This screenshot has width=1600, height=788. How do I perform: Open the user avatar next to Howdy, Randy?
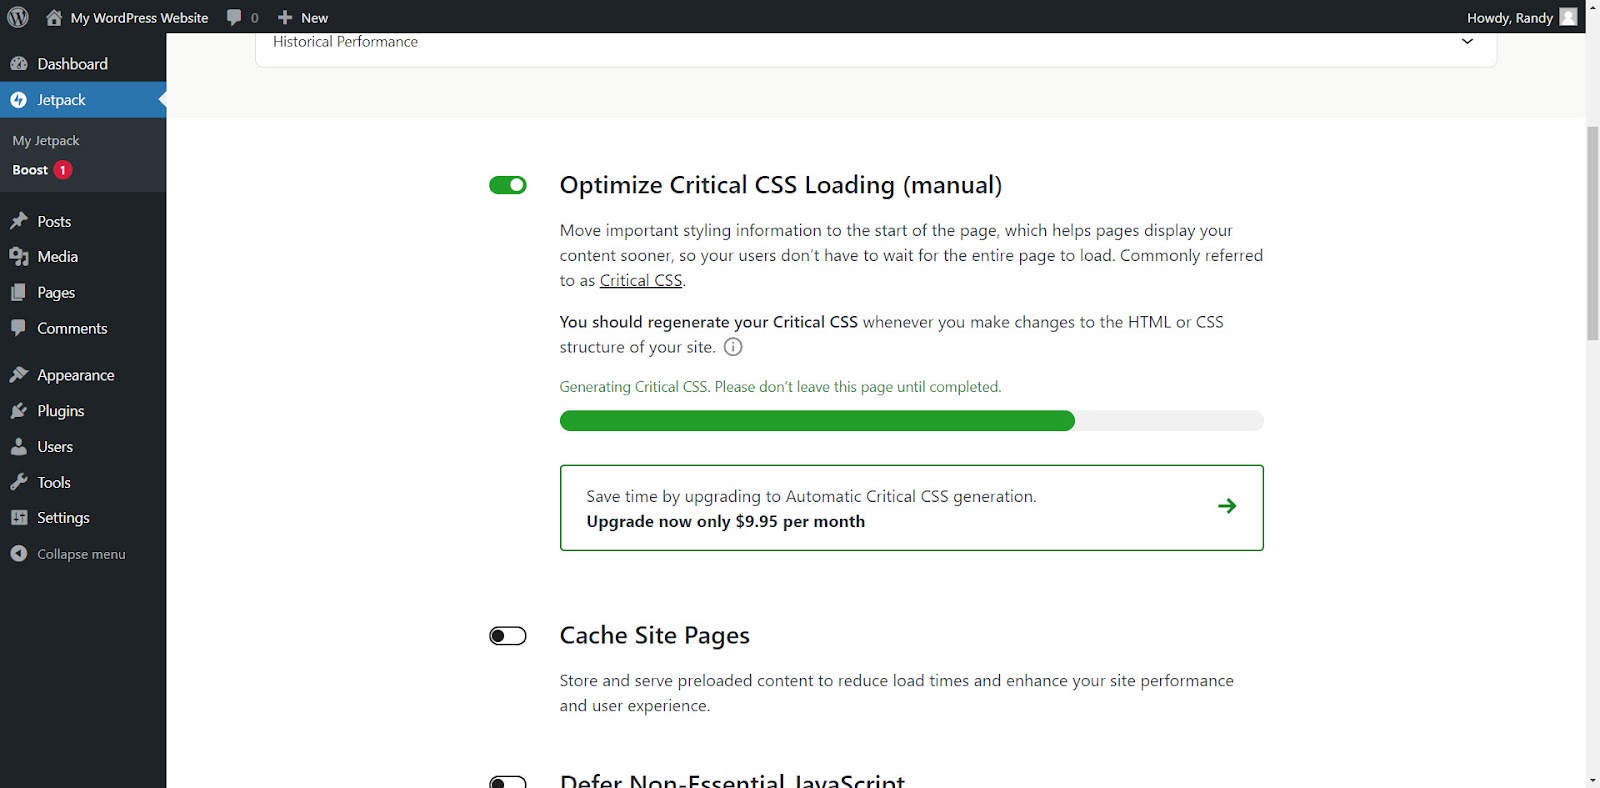tap(1568, 17)
